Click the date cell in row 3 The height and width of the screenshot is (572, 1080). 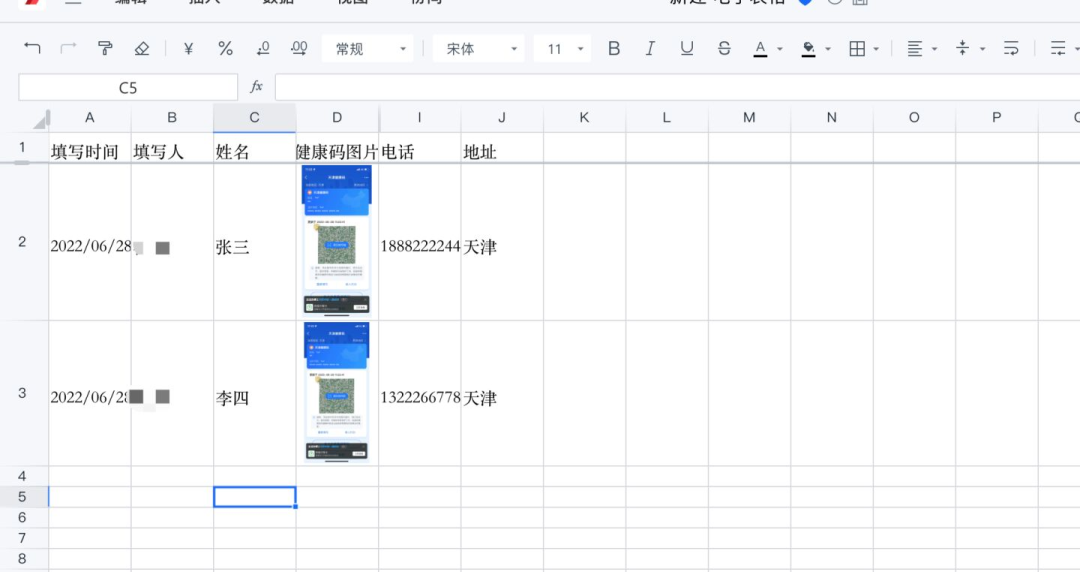click(90, 394)
